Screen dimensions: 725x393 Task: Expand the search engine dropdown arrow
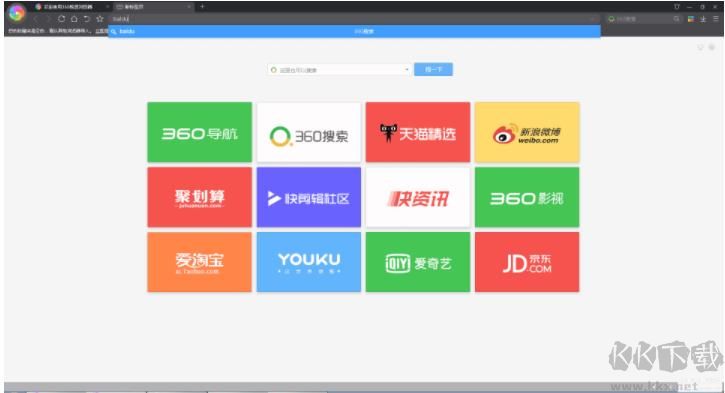(x=407, y=70)
